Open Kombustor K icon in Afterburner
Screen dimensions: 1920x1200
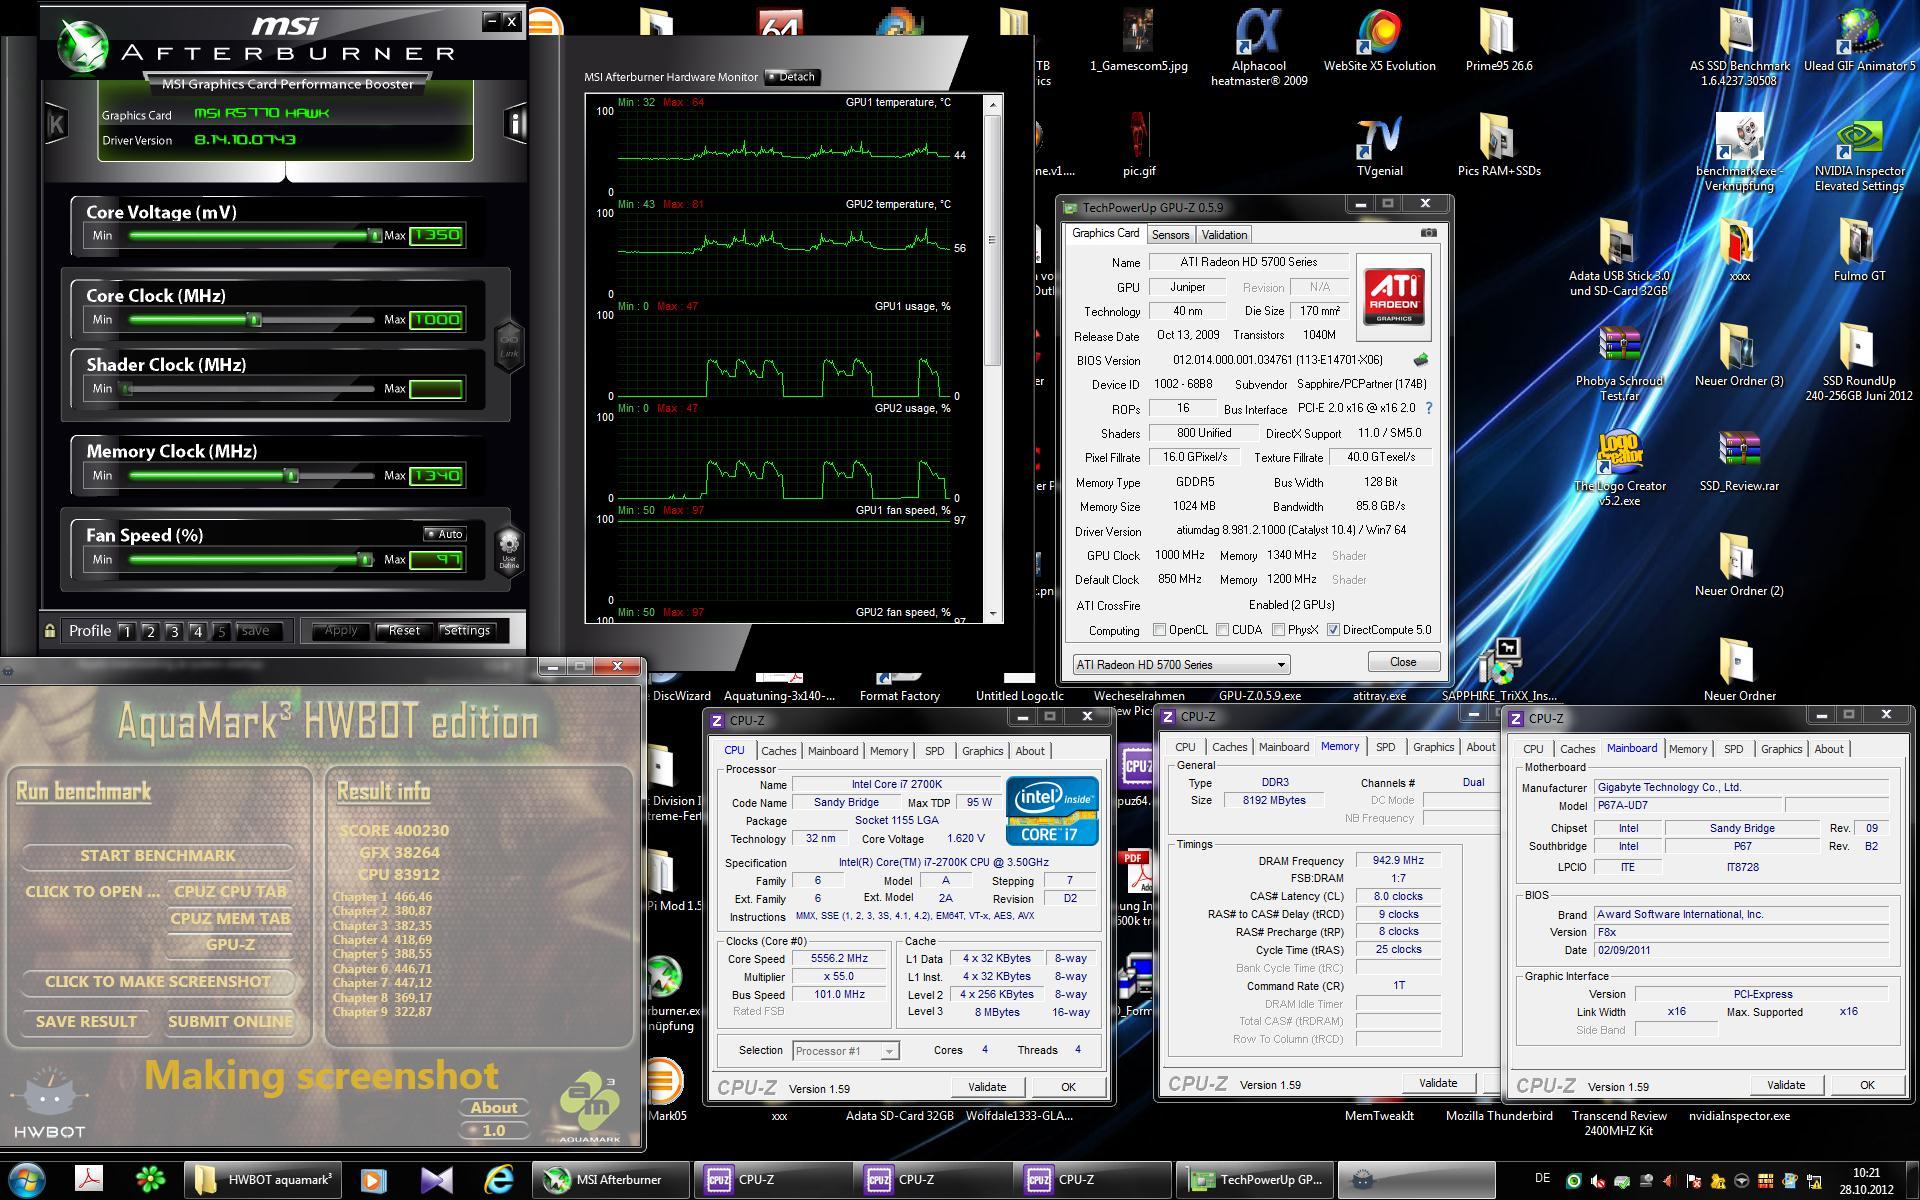pyautogui.click(x=56, y=124)
